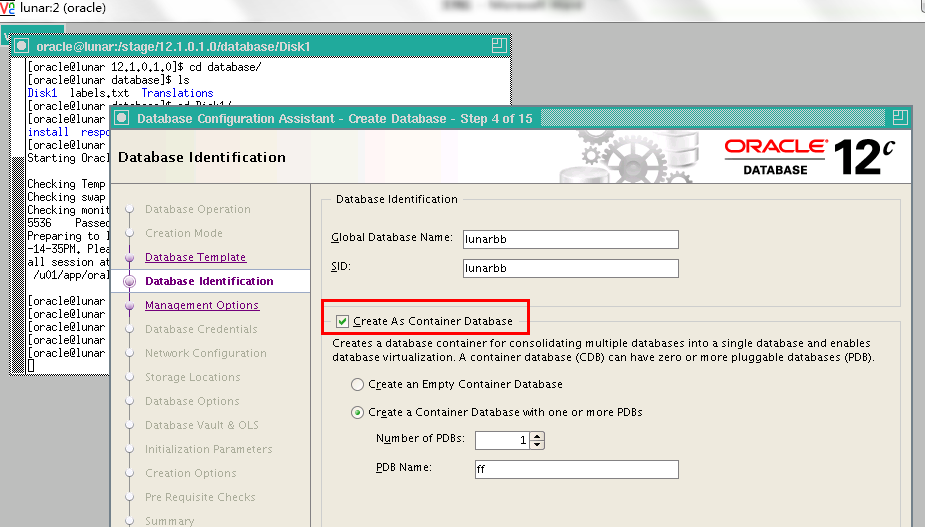
Task: Click the Global Database Name label
Action: point(392,237)
